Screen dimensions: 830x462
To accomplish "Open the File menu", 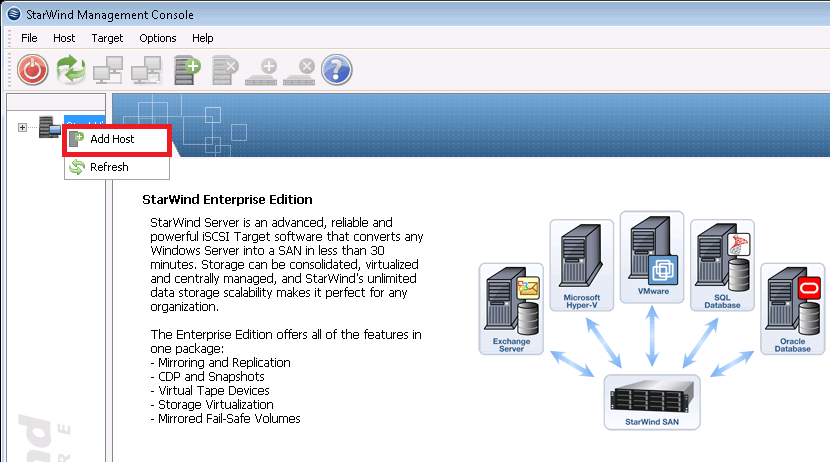I will pos(29,38).
